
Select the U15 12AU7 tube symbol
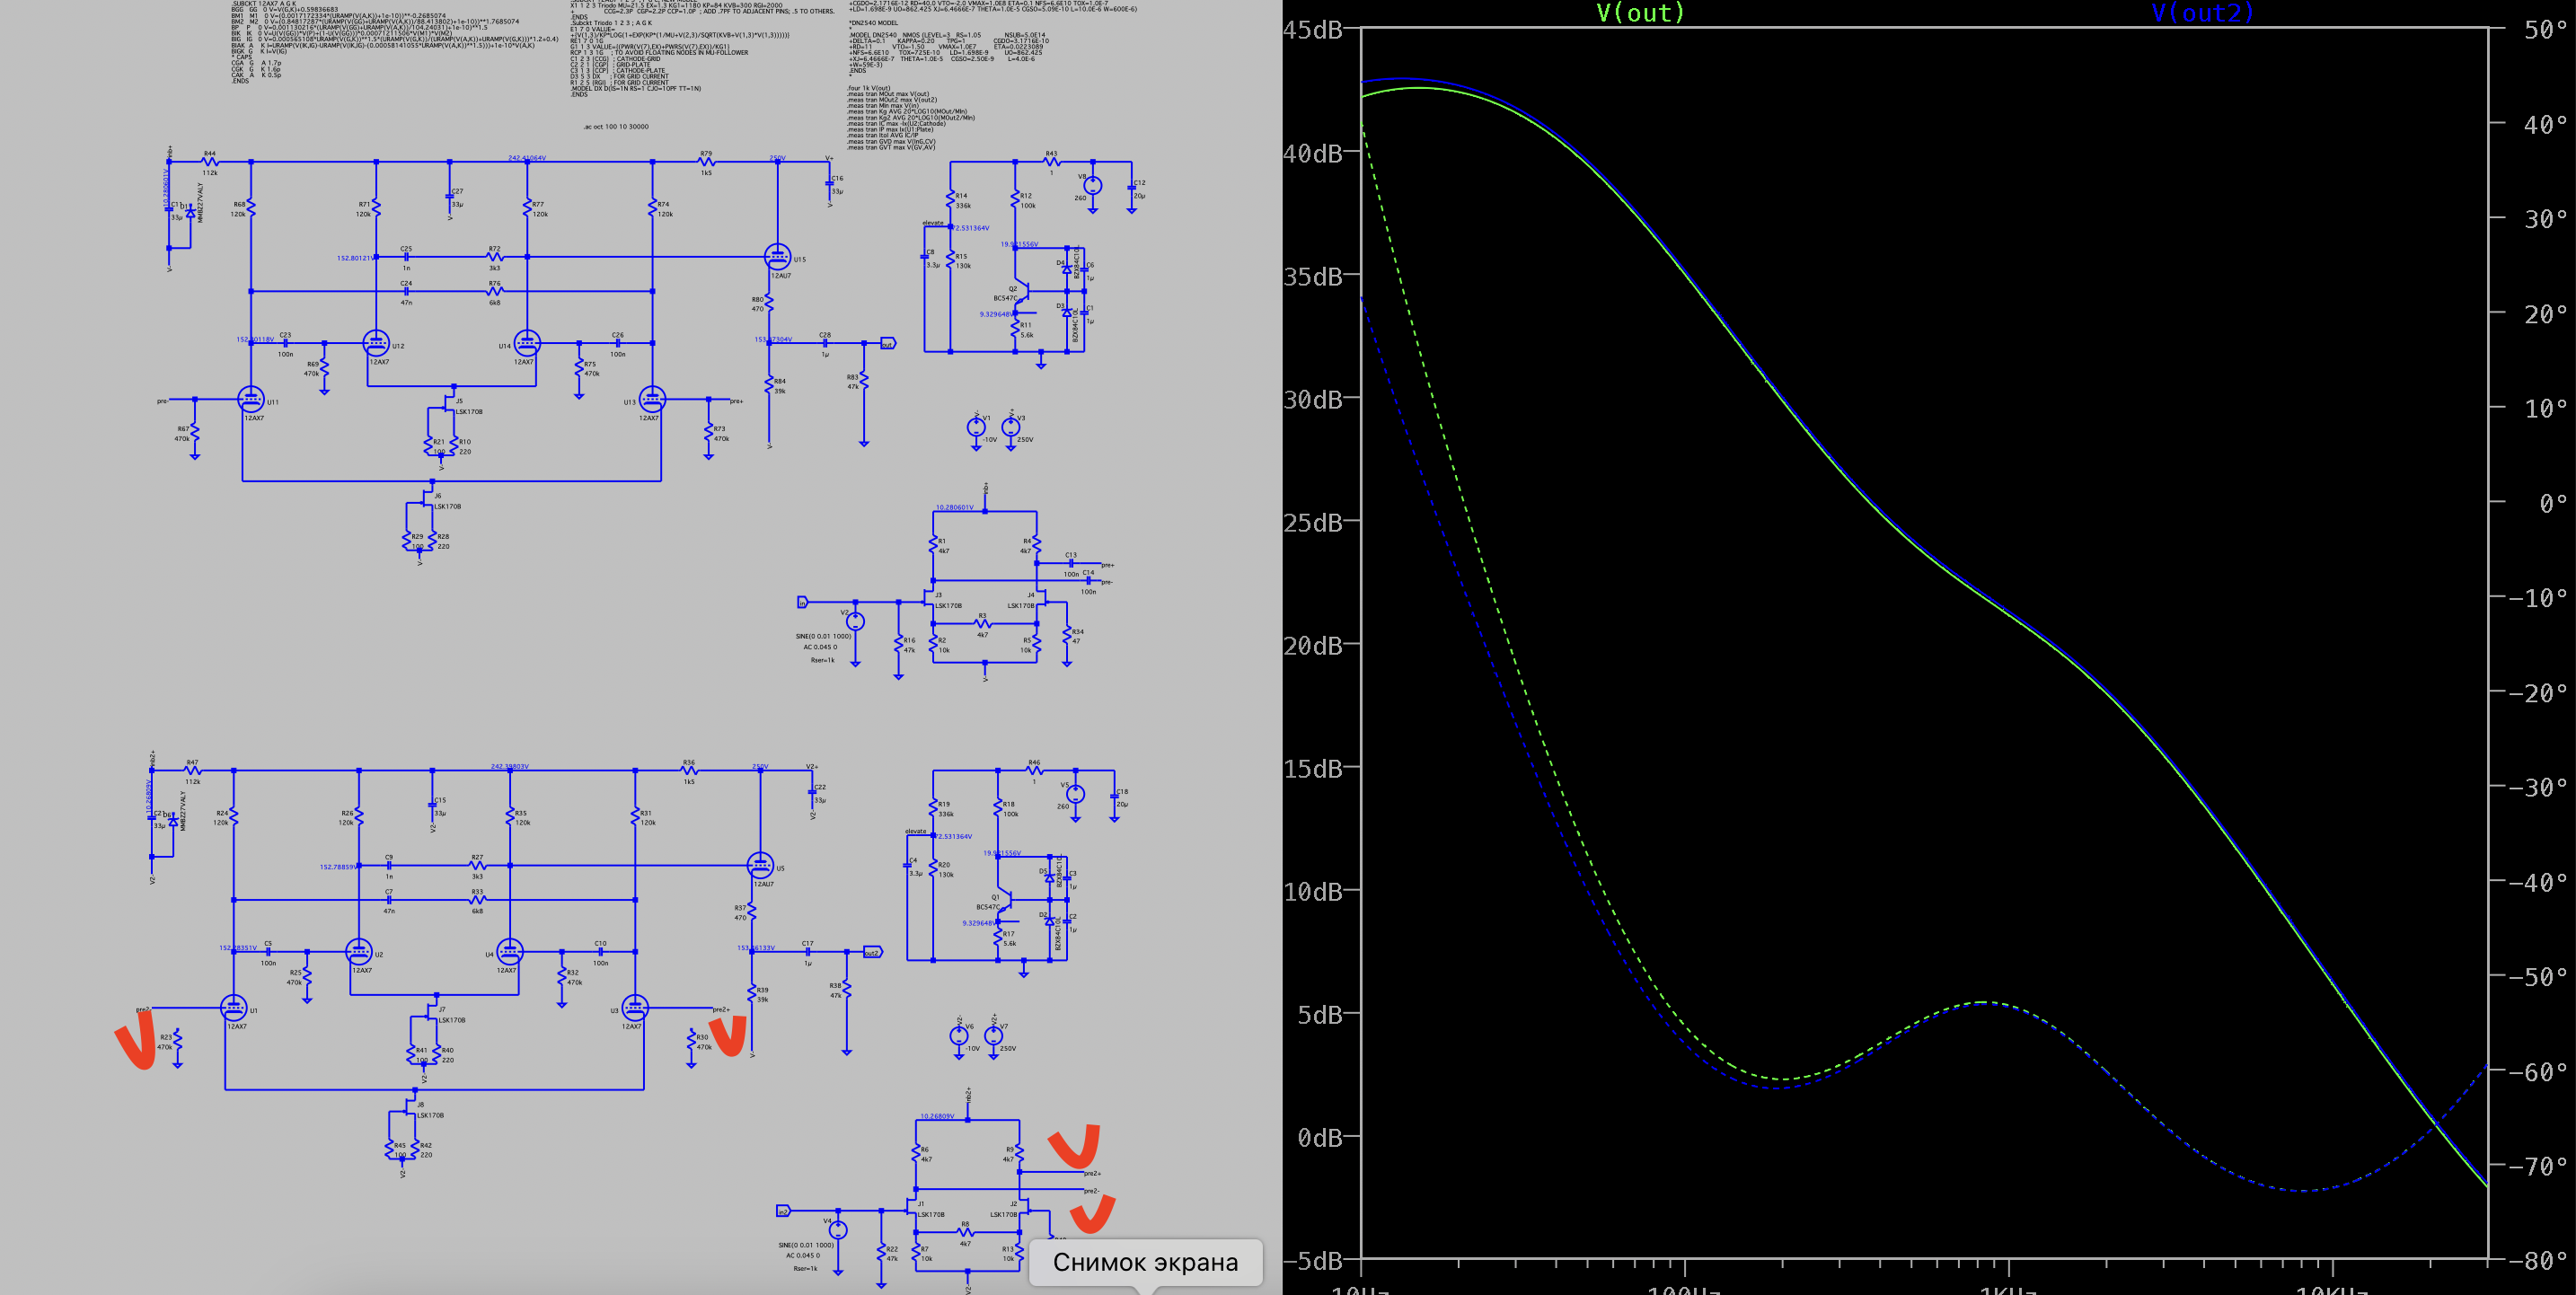tap(777, 257)
